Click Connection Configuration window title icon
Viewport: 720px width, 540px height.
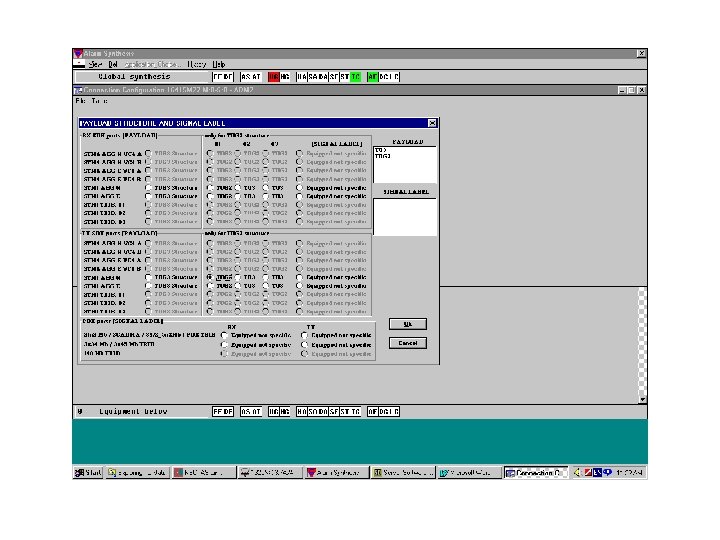[79, 90]
